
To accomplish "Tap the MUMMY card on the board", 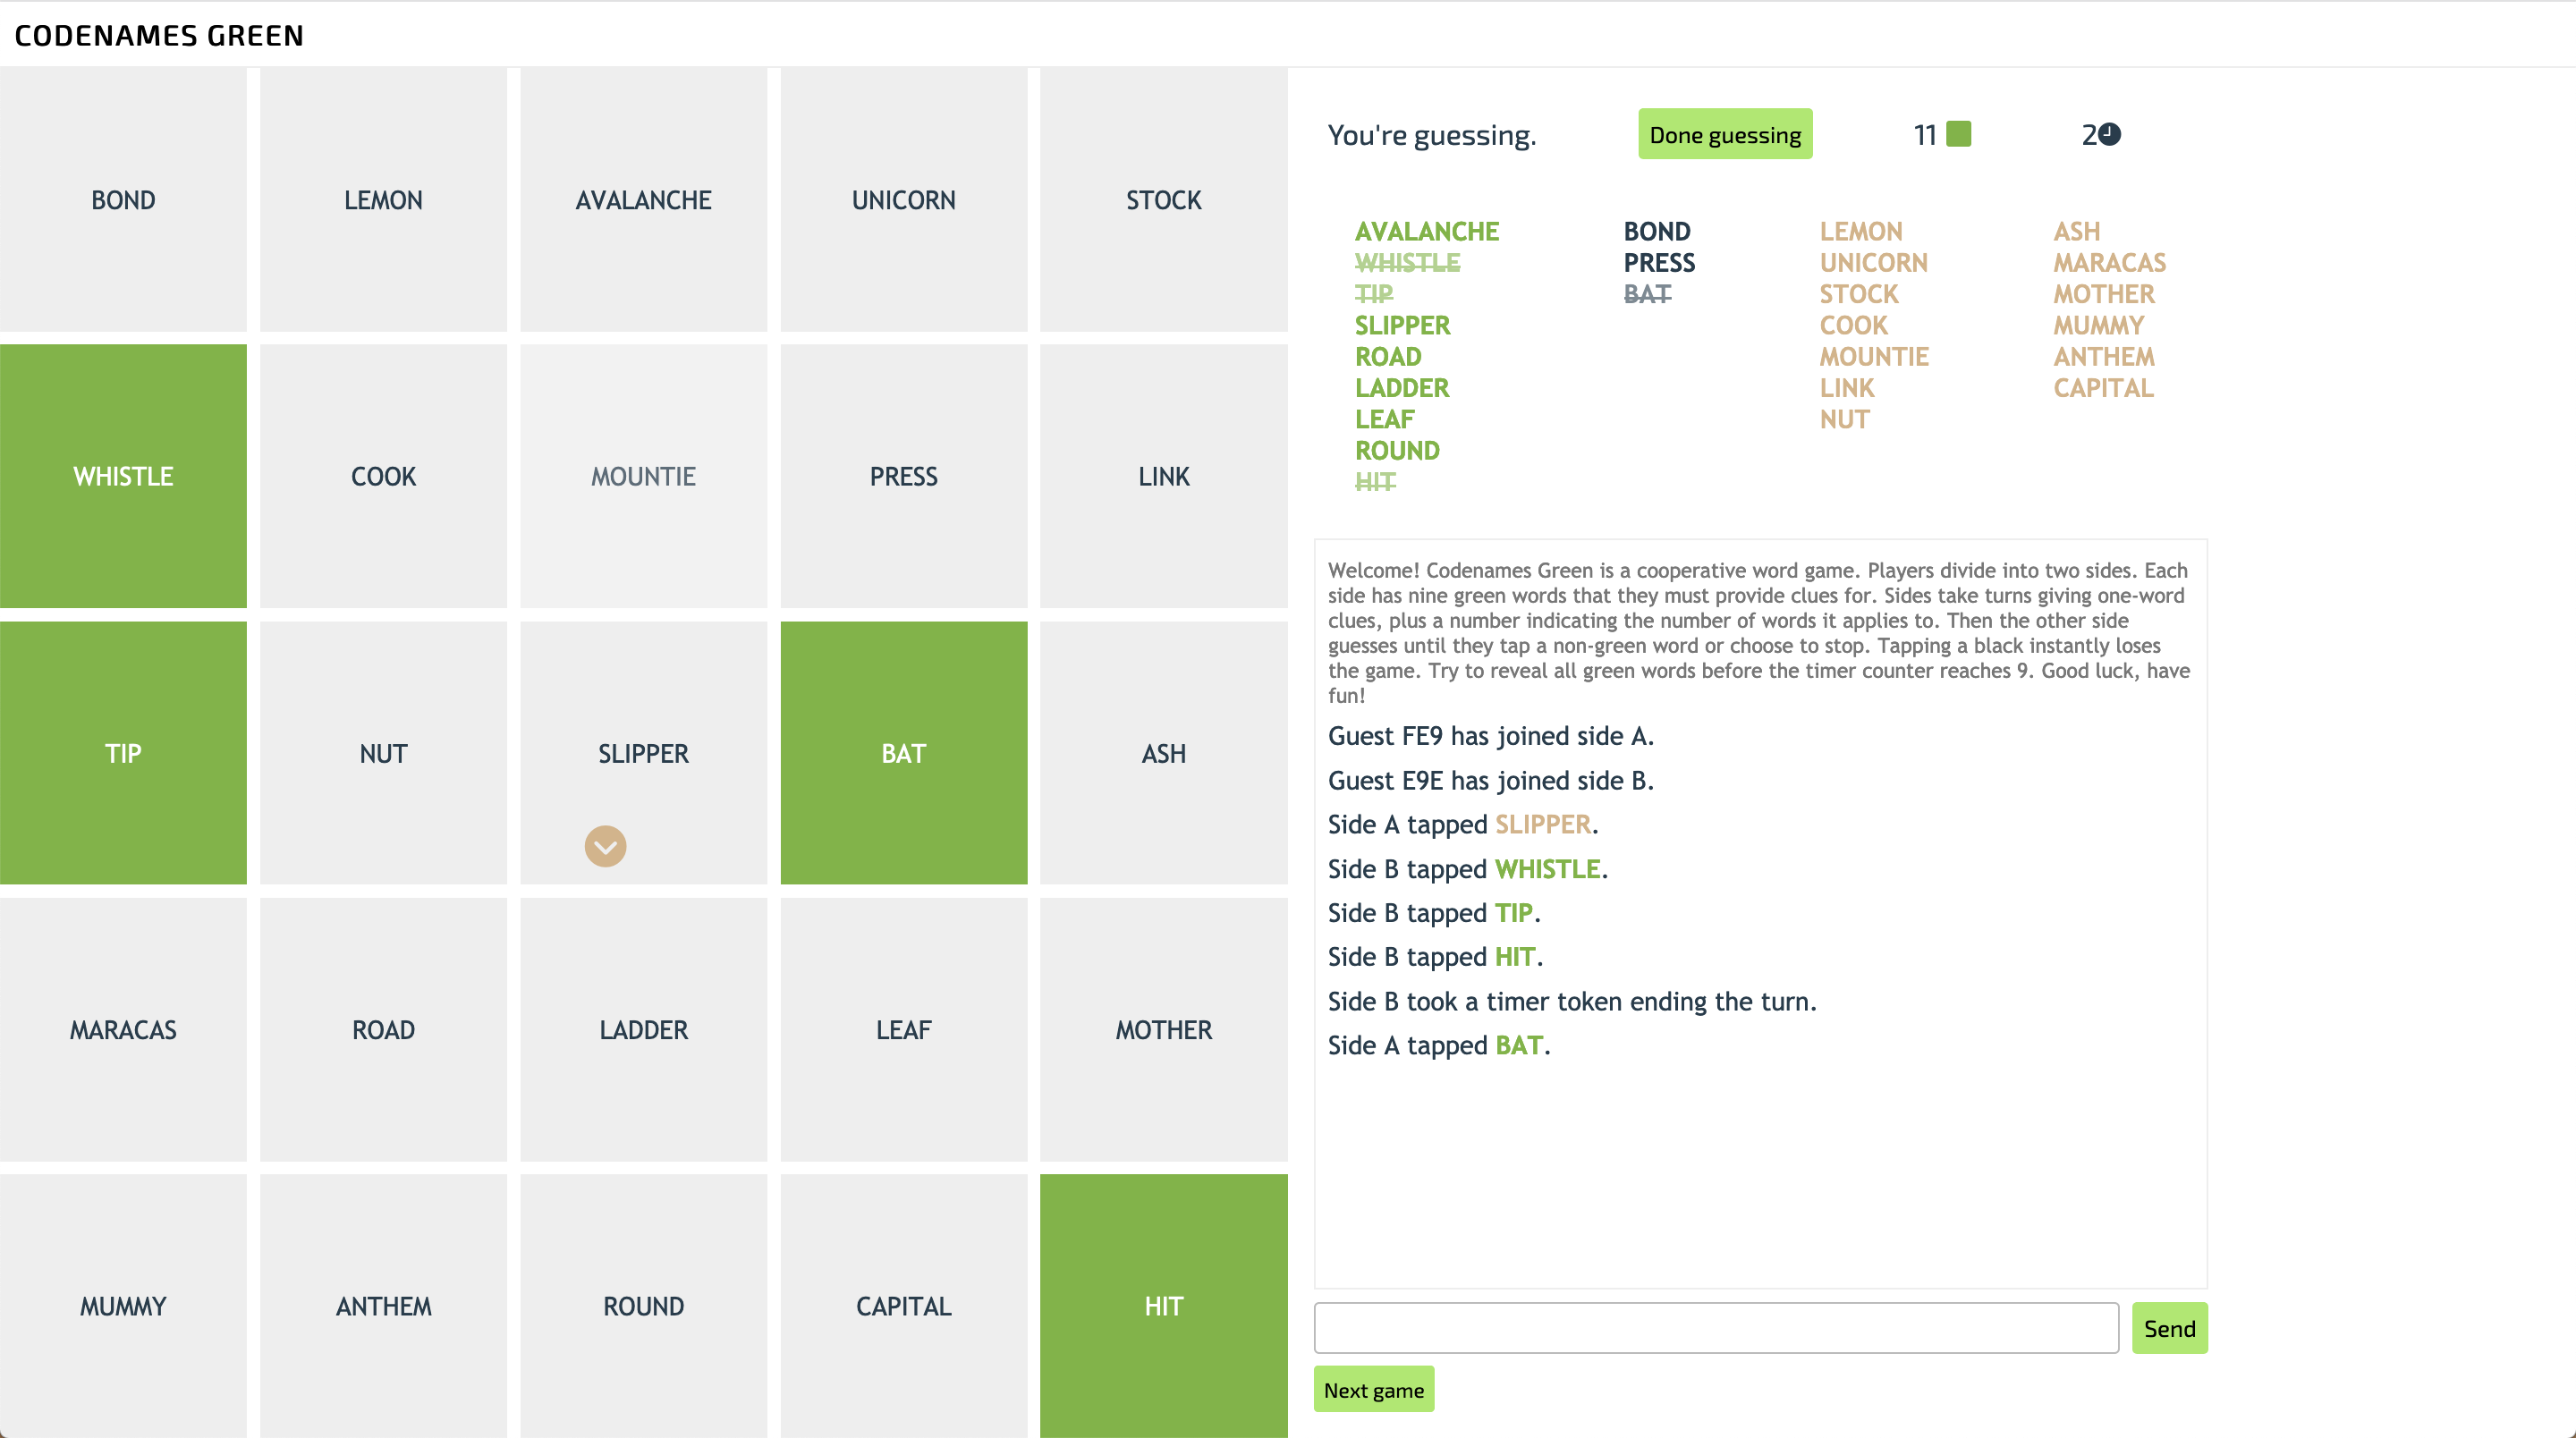I will [123, 1305].
